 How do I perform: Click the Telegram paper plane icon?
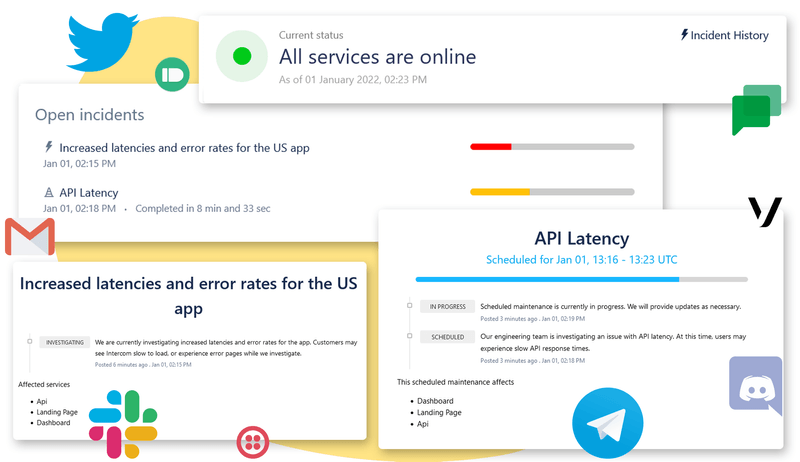click(607, 423)
